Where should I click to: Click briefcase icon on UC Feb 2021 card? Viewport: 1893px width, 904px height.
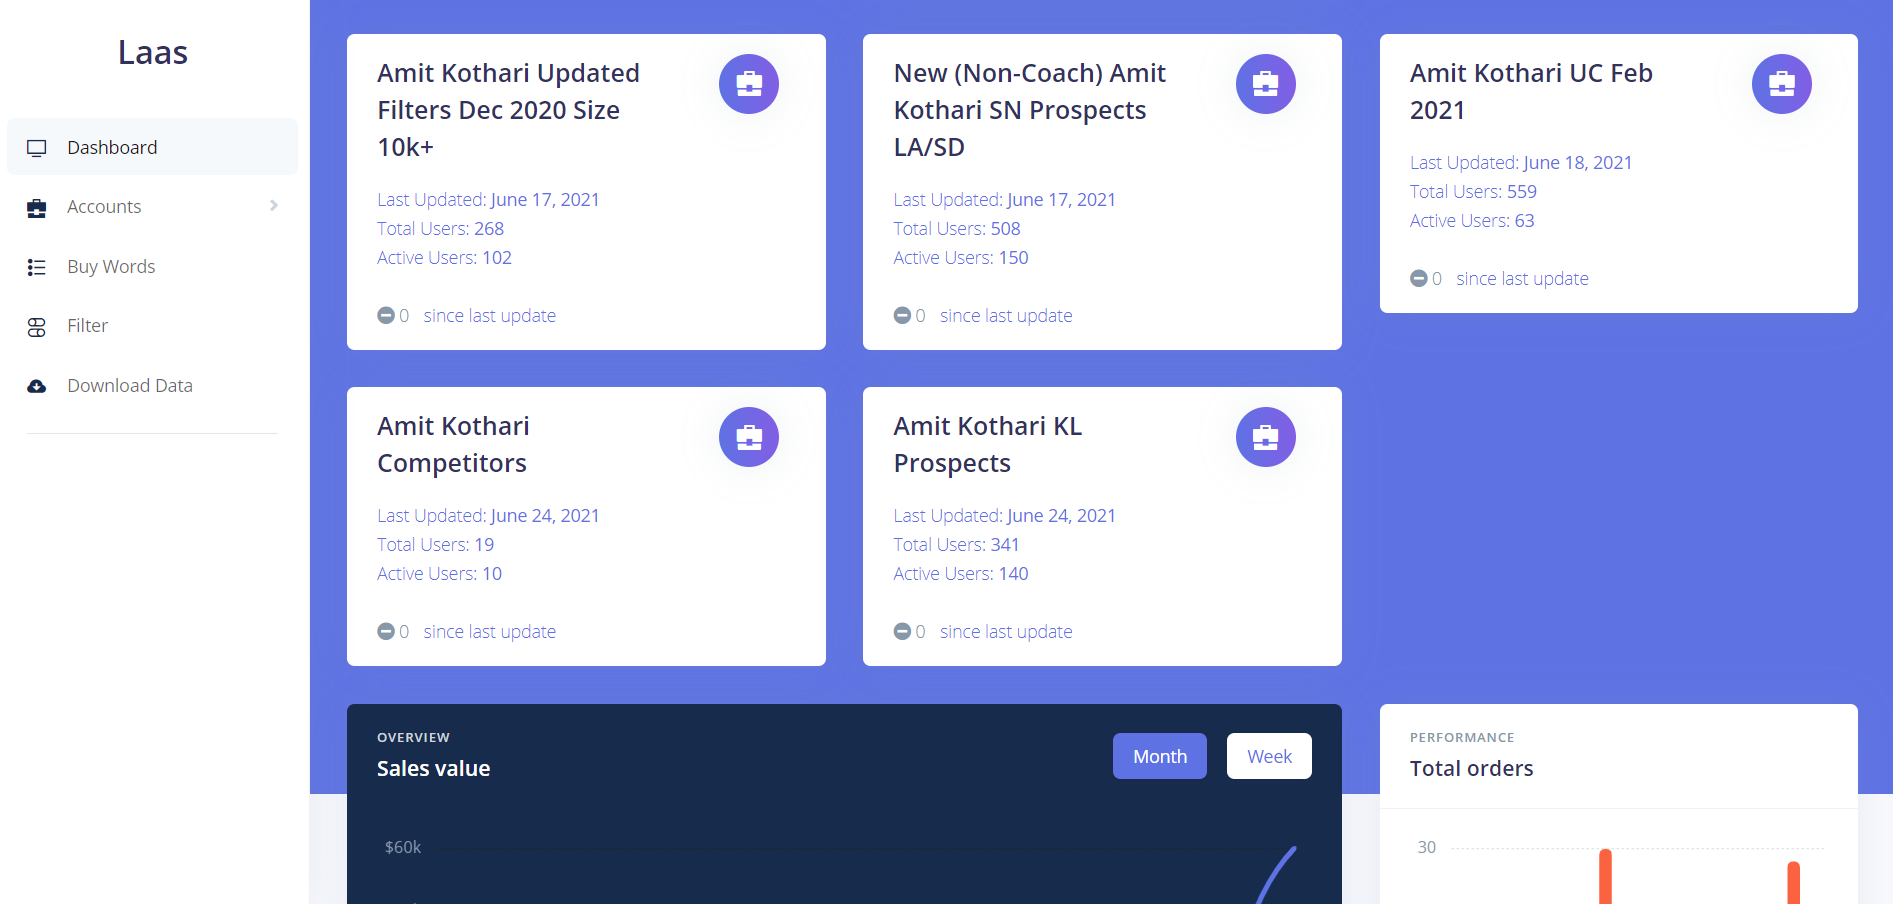1782,84
